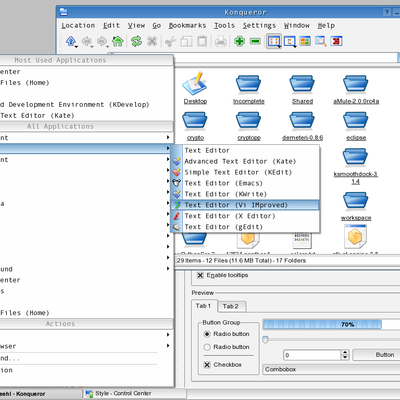Click the preview 'Button' button

377,355
